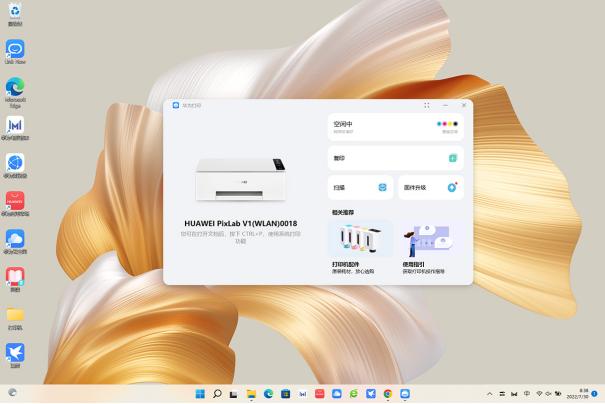
Task: Open the white M app in taskbar
Action: (x=302, y=394)
